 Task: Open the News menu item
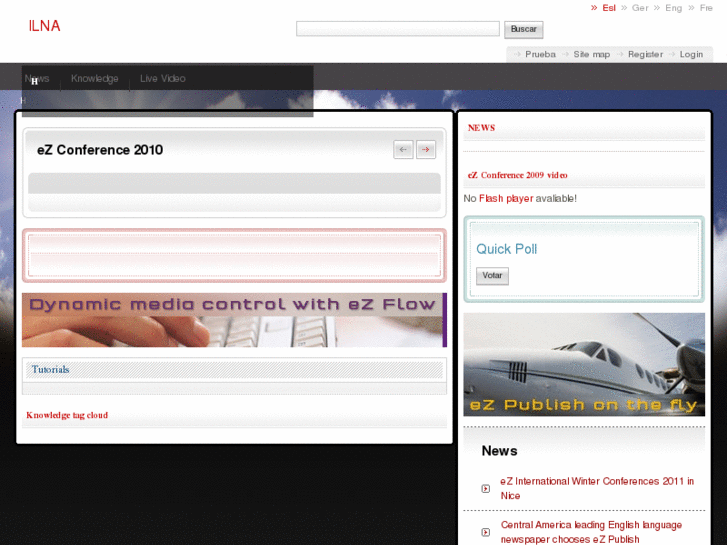click(37, 78)
